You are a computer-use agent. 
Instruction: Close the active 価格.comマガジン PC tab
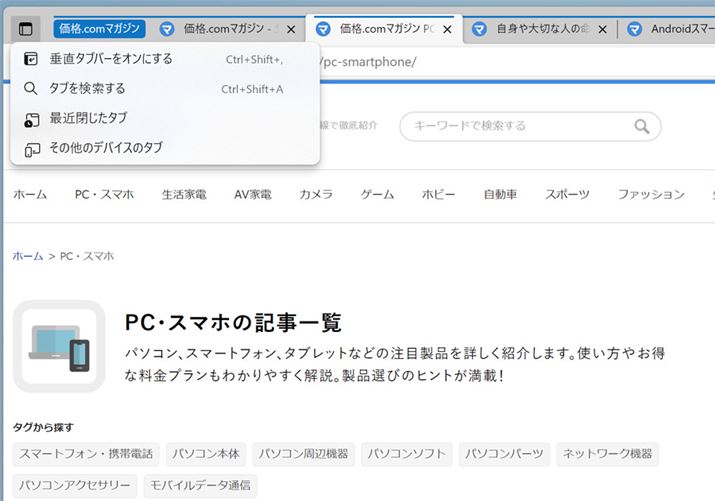point(447,30)
